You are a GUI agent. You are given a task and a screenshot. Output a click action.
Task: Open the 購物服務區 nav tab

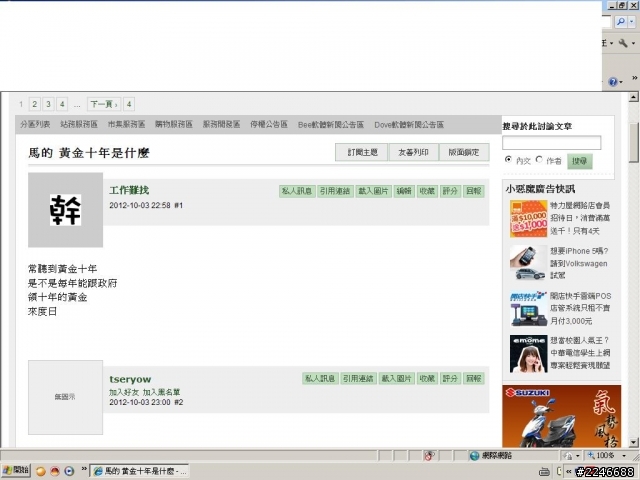(x=174, y=124)
